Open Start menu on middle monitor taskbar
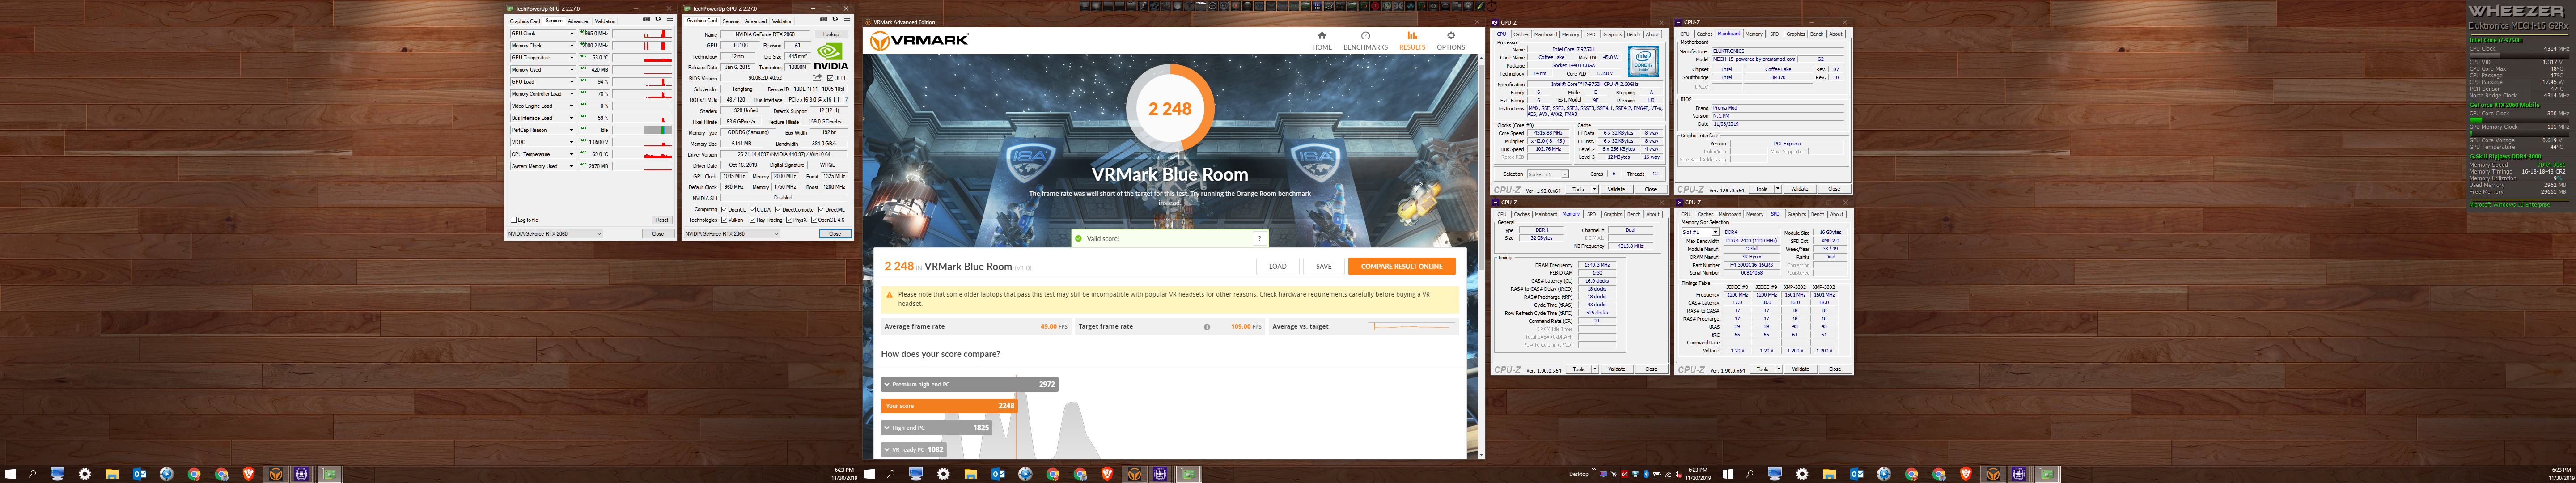 tap(870, 474)
